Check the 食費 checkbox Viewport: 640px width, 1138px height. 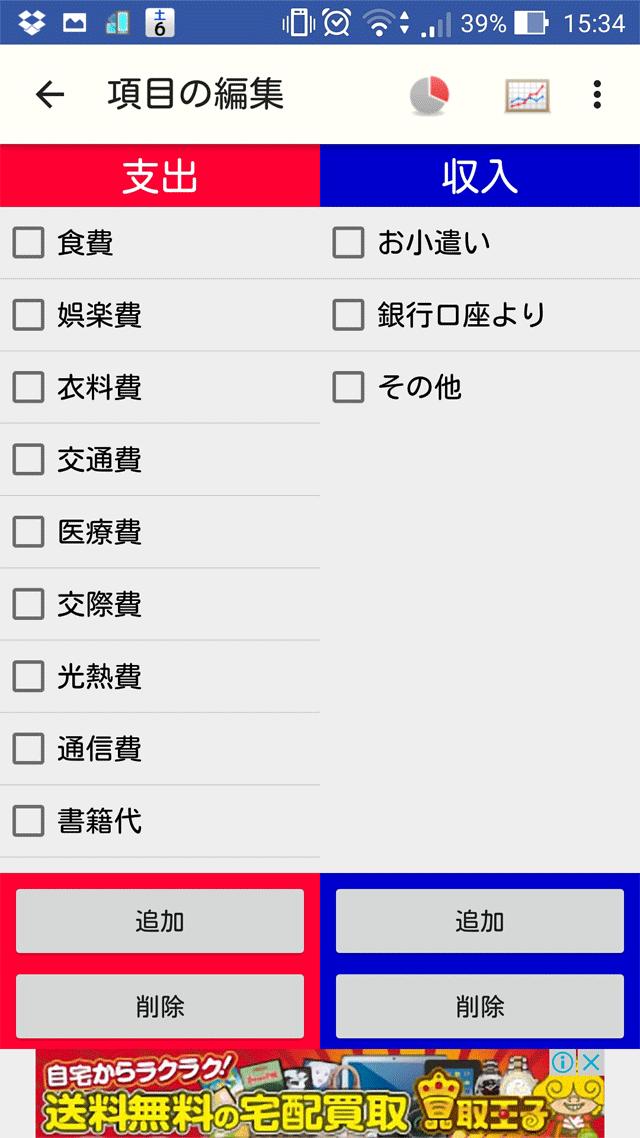click(28, 242)
